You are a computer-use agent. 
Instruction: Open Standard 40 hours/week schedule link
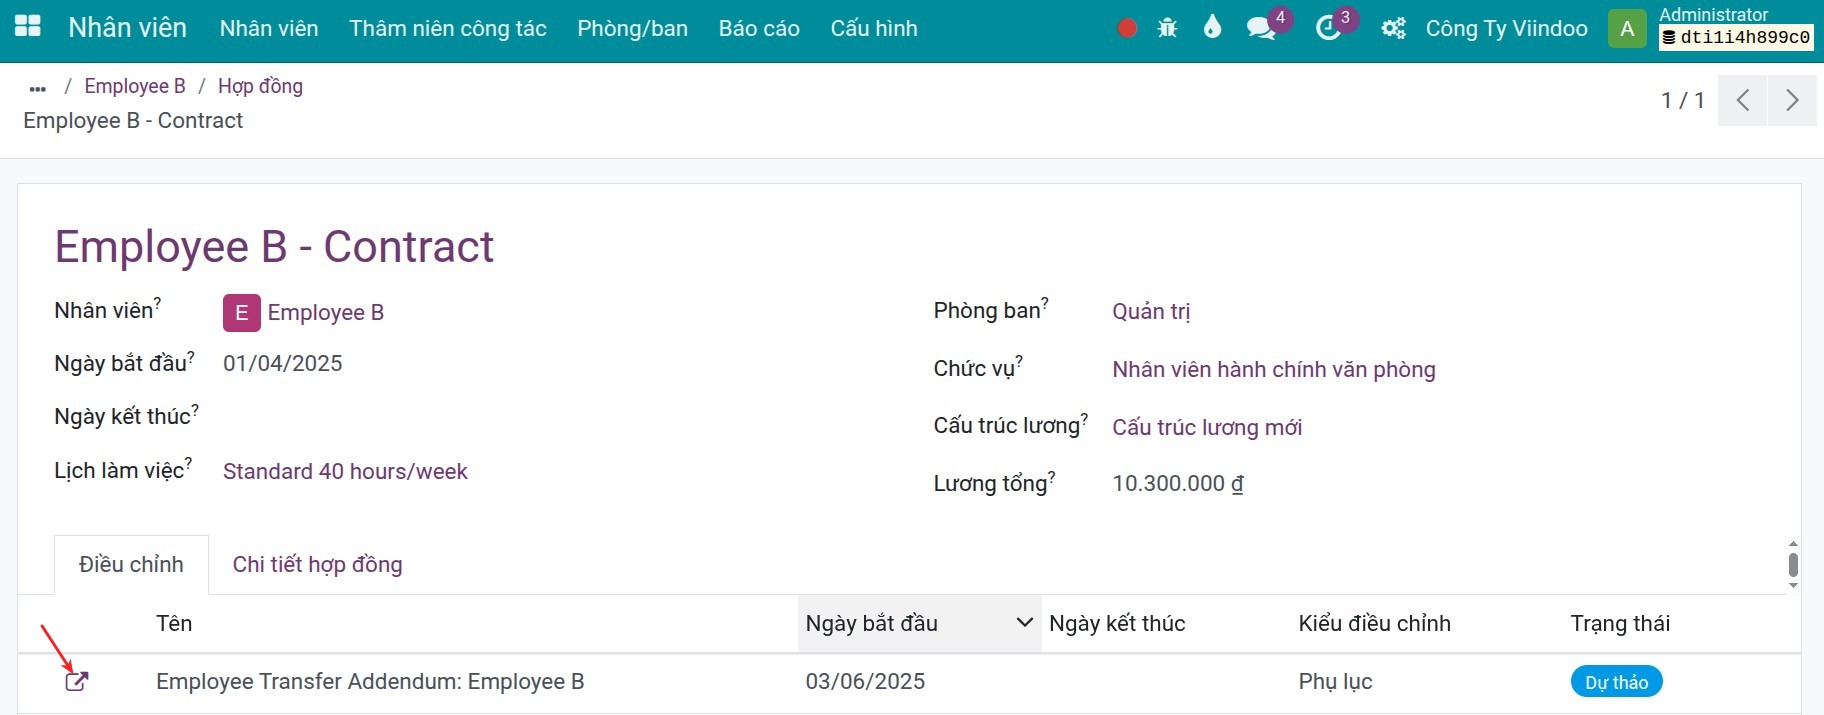click(x=345, y=471)
